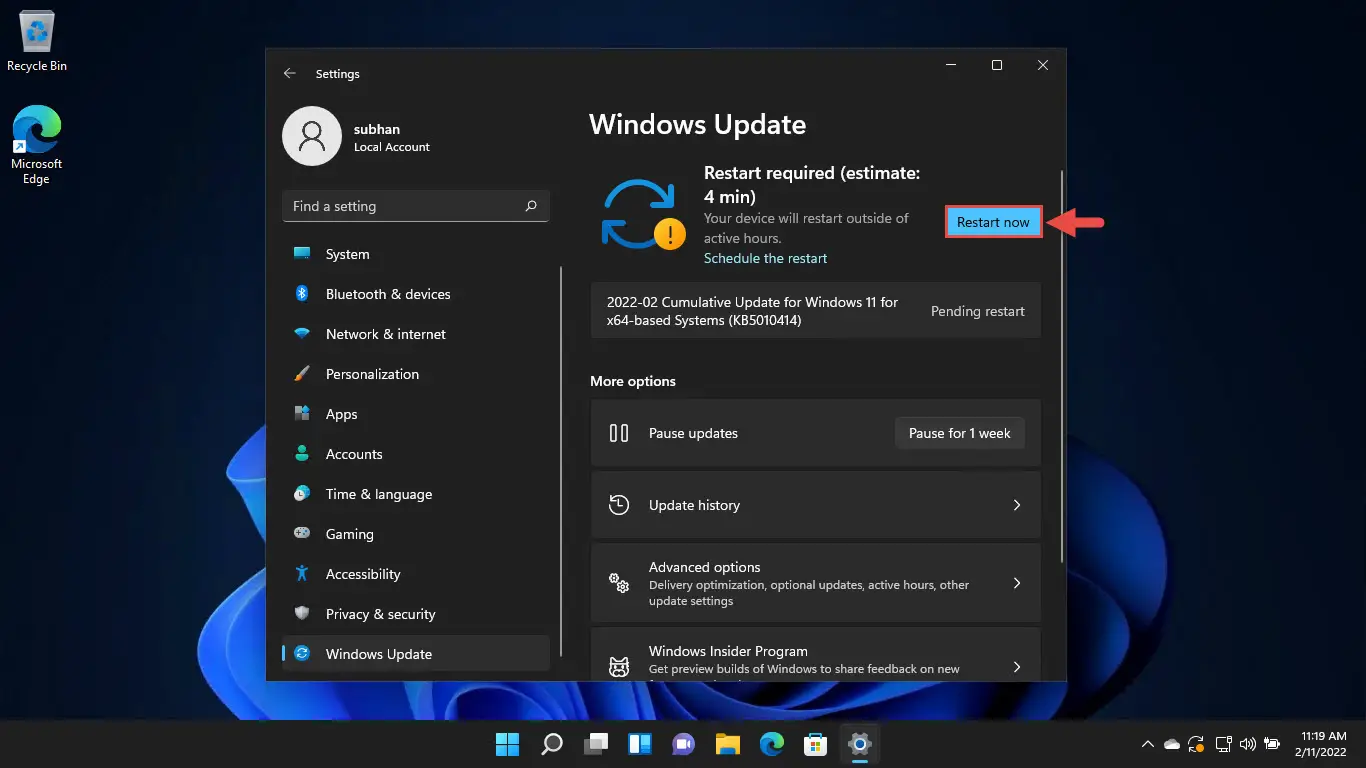The width and height of the screenshot is (1366, 768).
Task: Click the OneDrive cloud tray icon
Action: (x=1172, y=744)
